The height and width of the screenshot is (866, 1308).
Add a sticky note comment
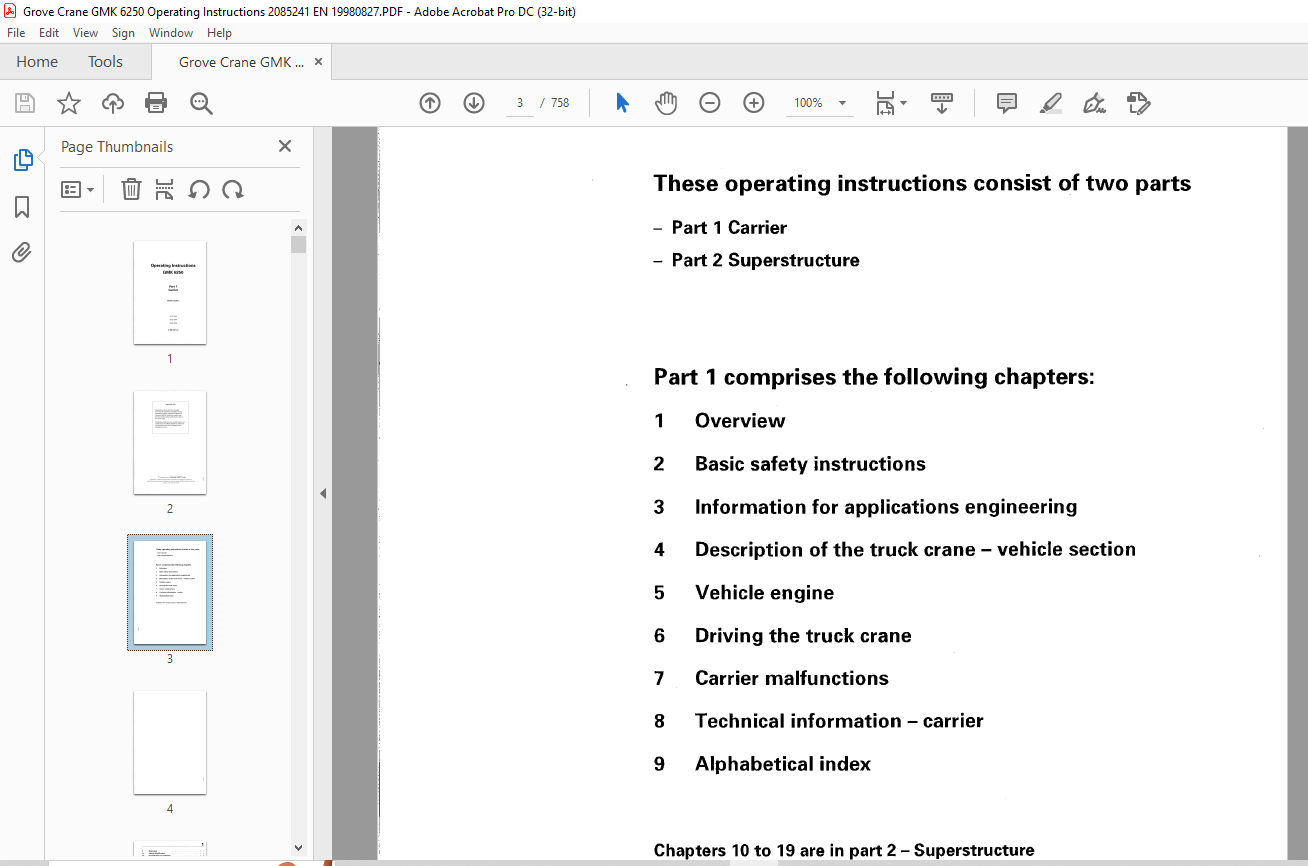1007,103
